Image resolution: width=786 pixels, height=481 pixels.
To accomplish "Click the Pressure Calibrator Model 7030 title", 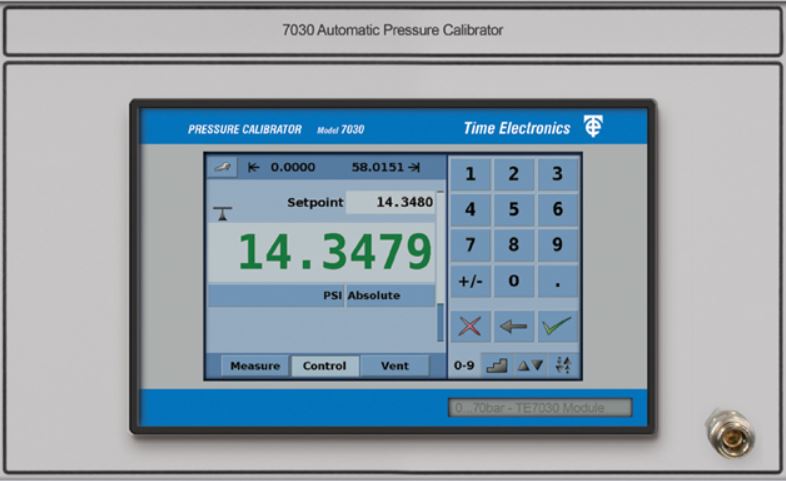I will (x=276, y=129).
